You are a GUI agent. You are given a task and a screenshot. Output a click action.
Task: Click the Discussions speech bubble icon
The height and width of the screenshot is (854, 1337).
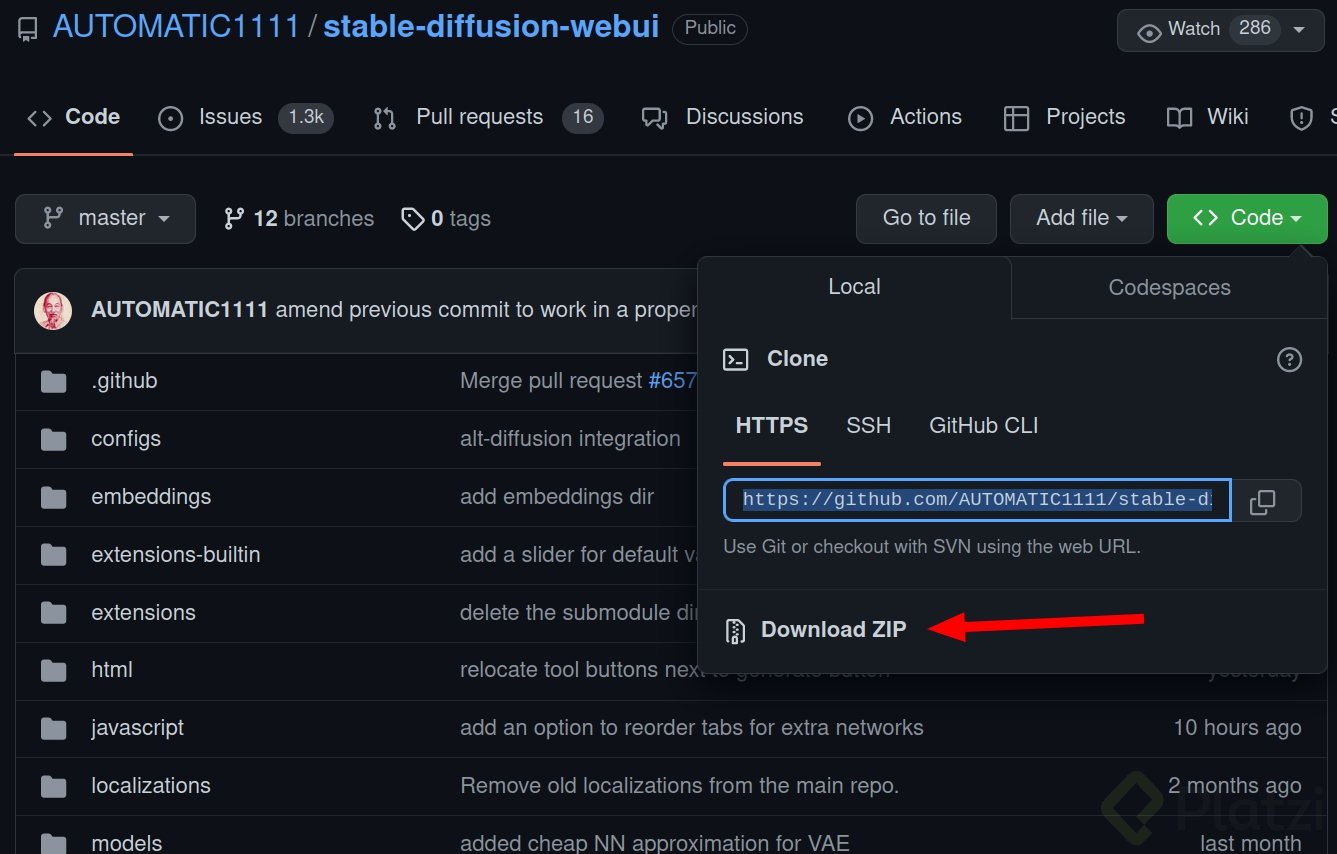click(655, 119)
